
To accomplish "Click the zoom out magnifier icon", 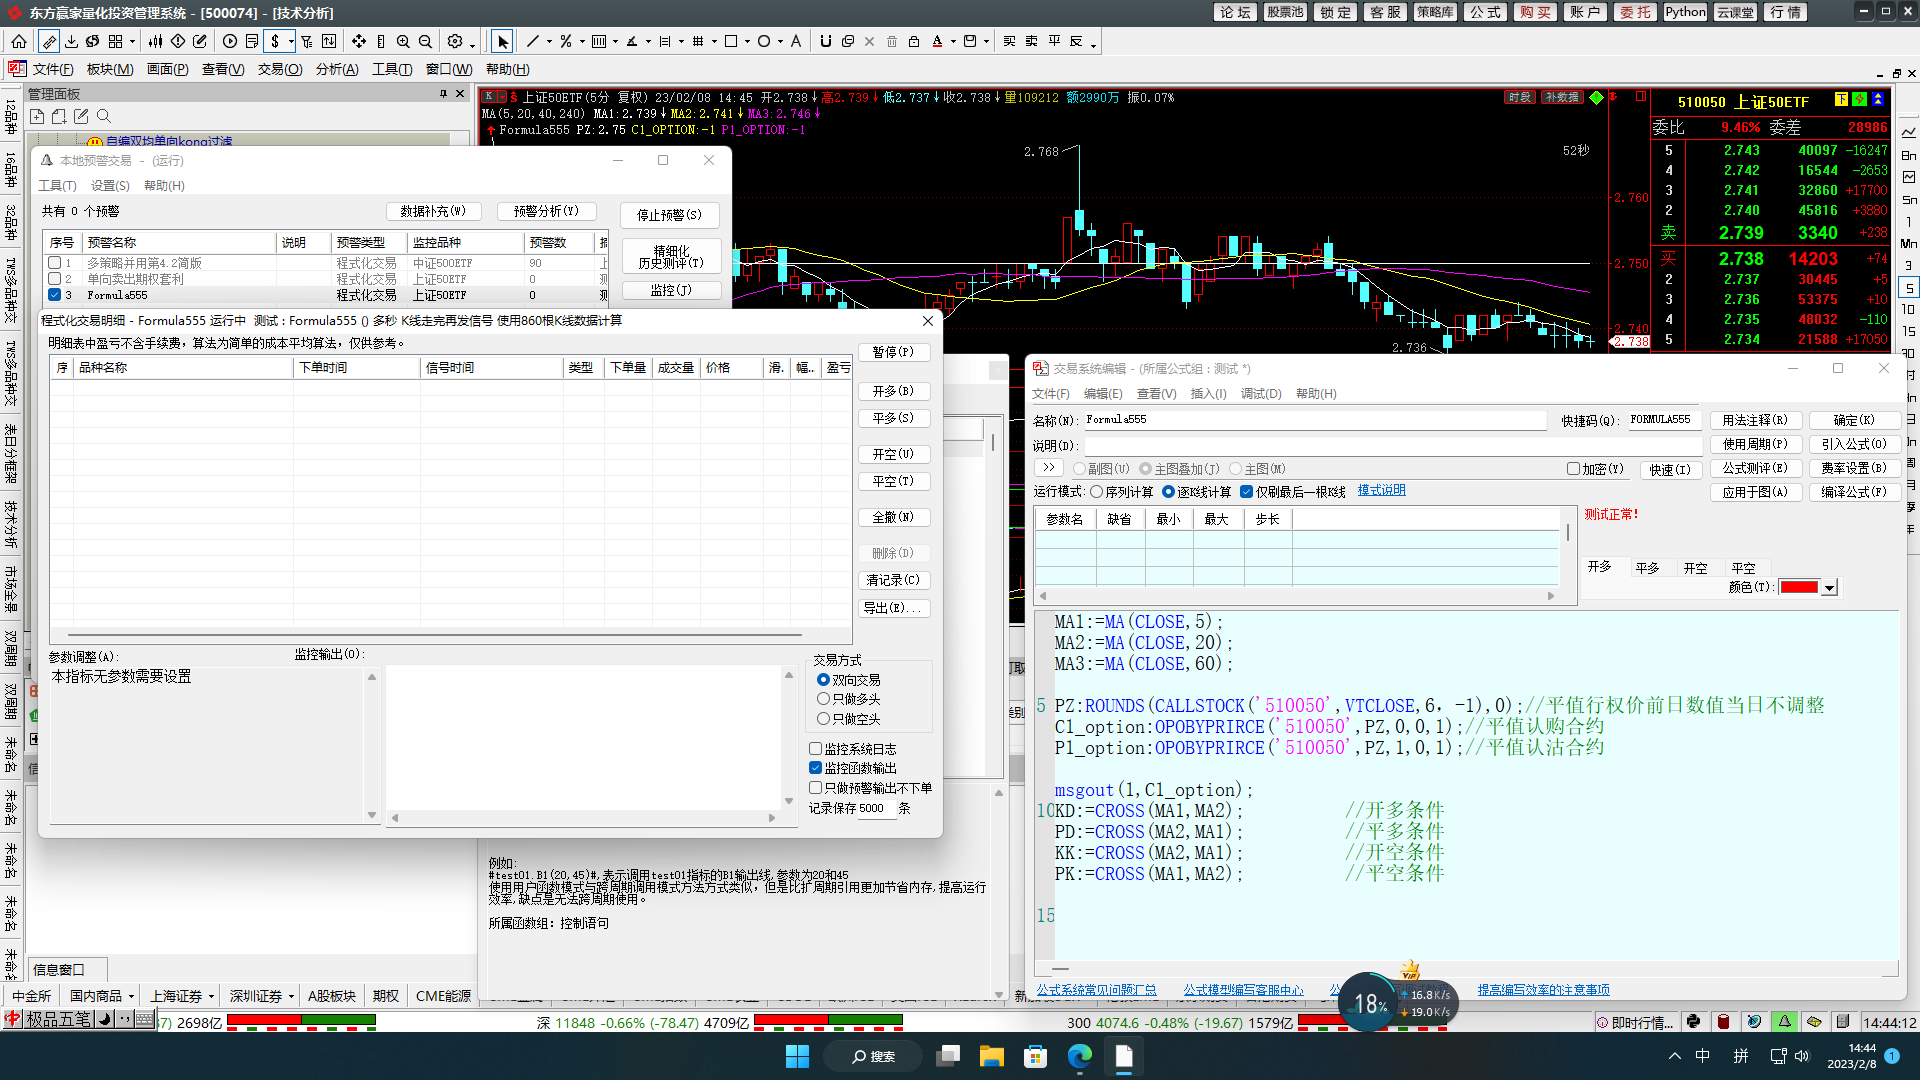I will tap(425, 41).
